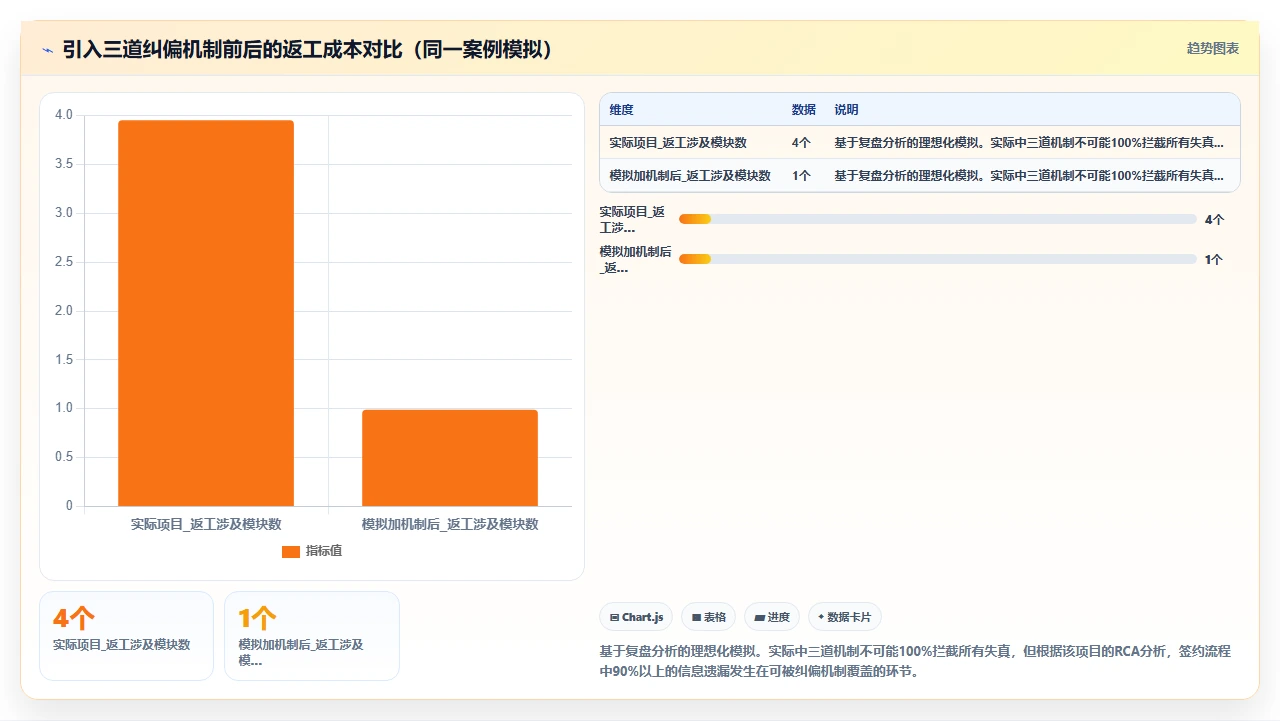Viewport: 1280px width, 721px height.
Task: Click table cell 实际项目_返工涉及模块数
Action: tap(678, 143)
